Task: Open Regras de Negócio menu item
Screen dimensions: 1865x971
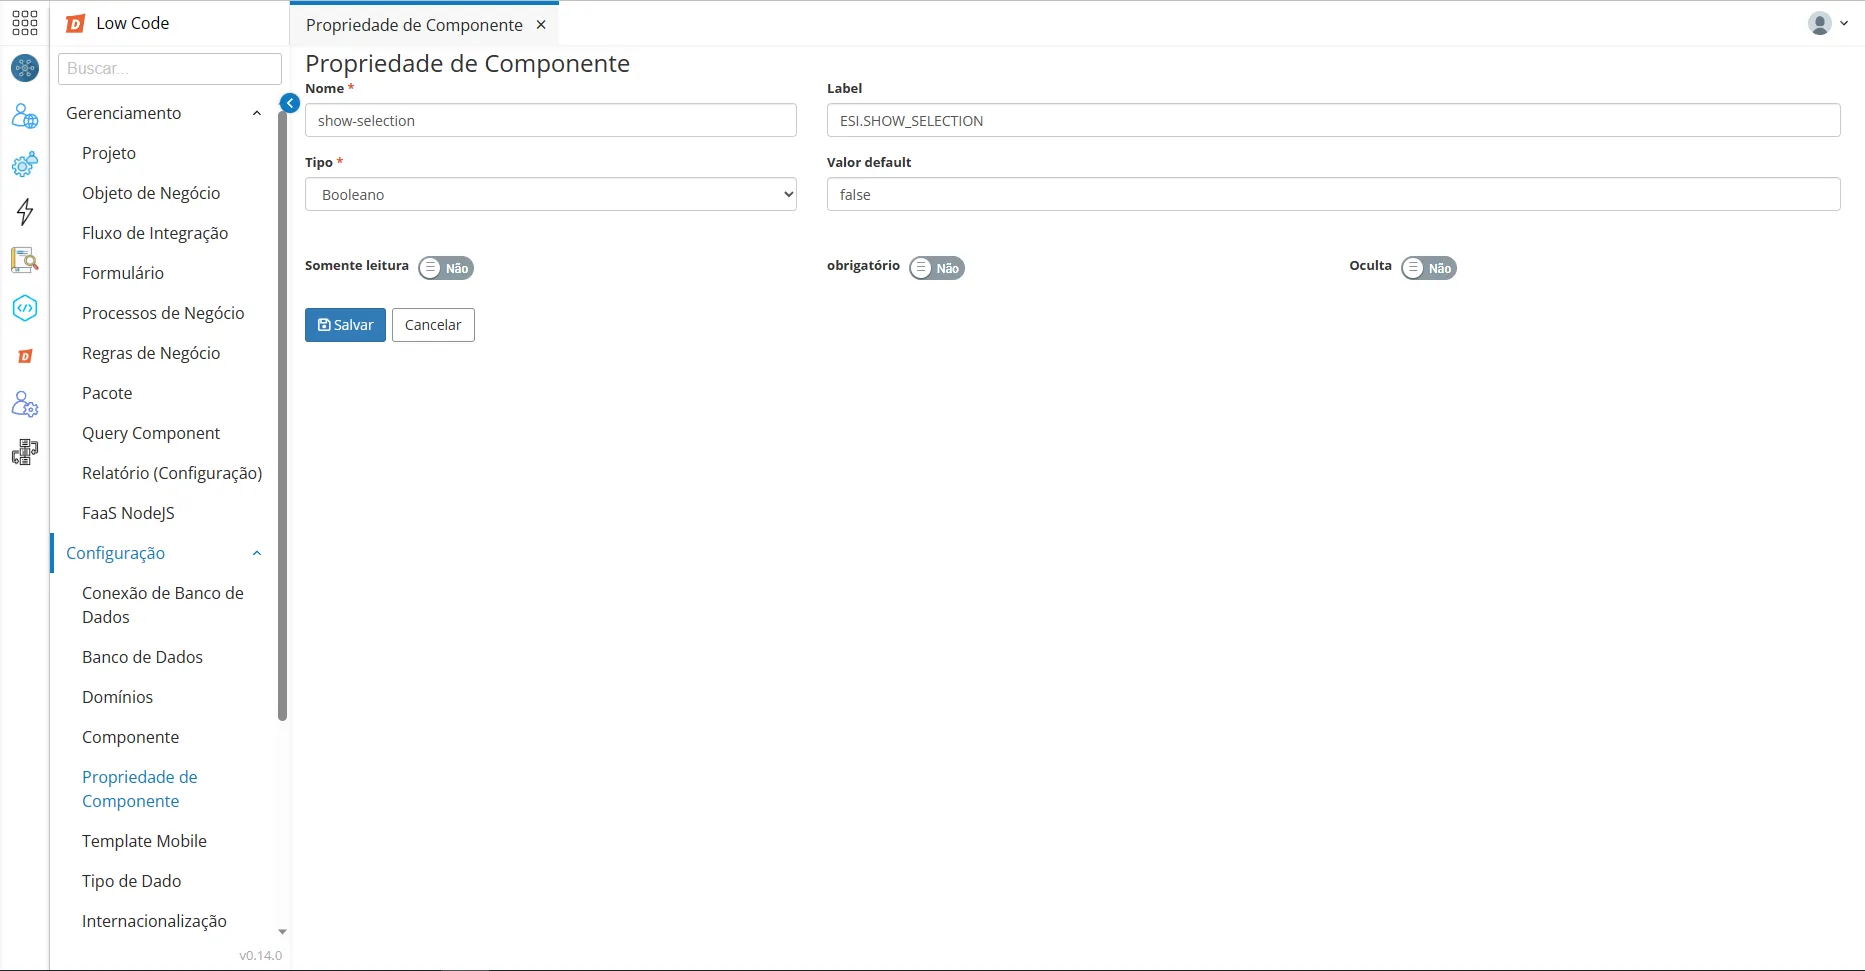Action: [151, 353]
